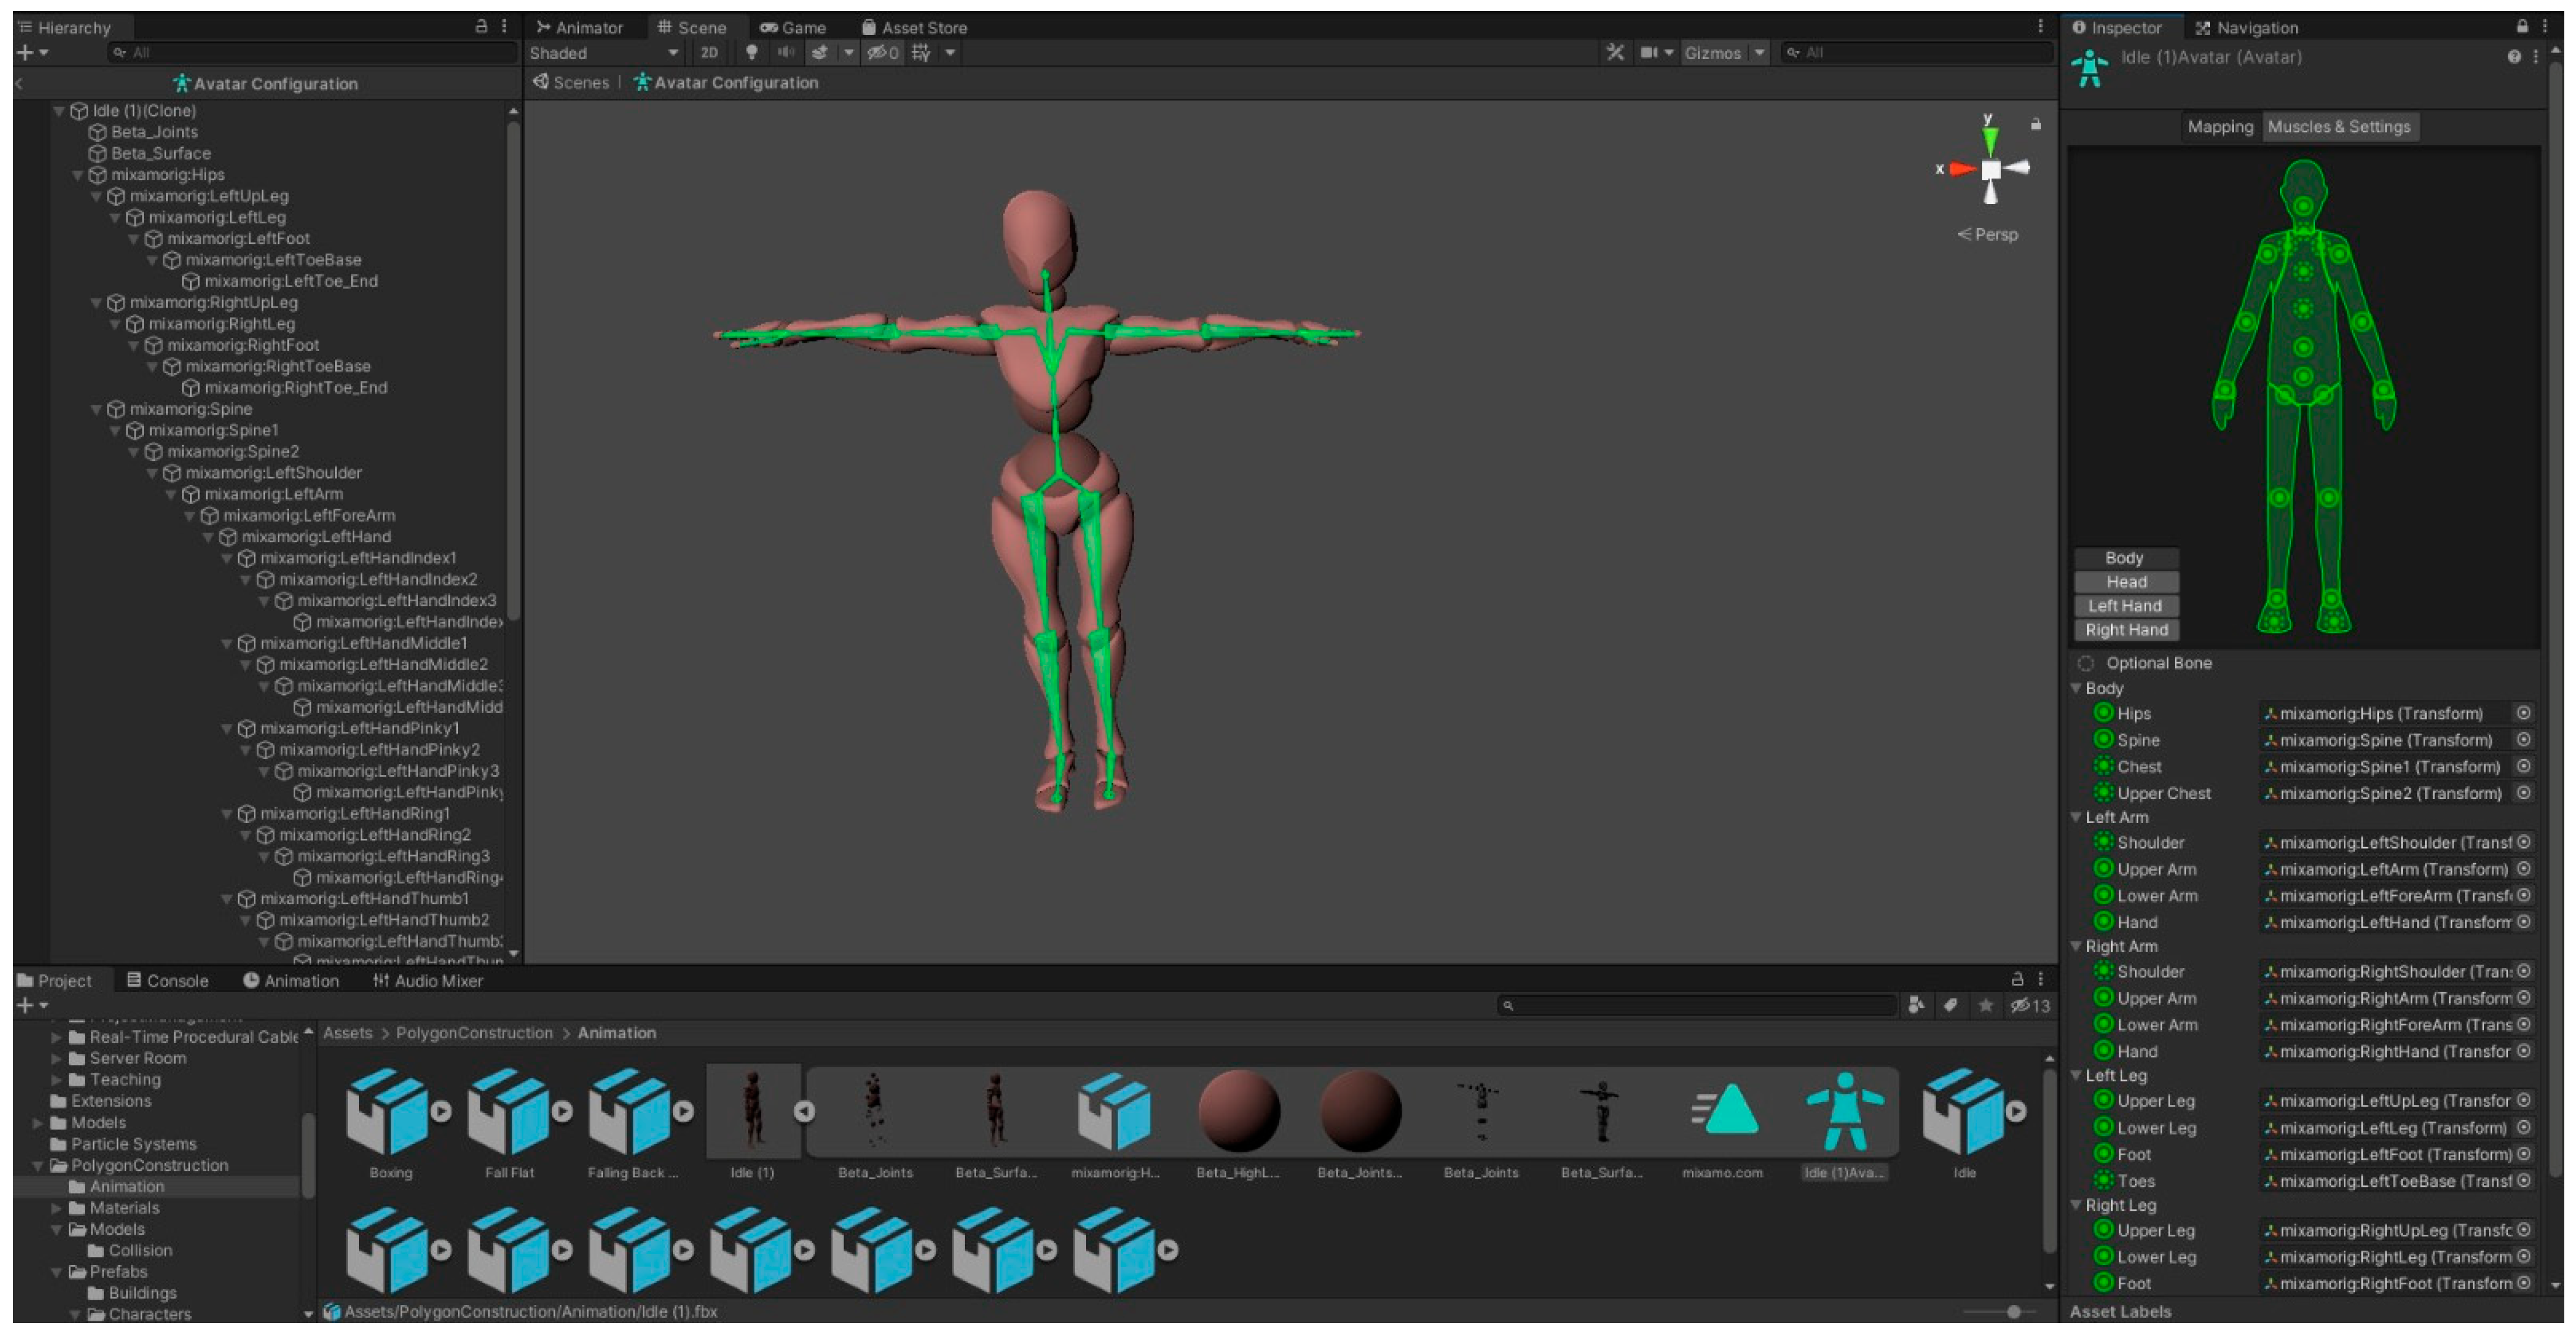
Task: Switch to the Animator tab
Action: (x=579, y=27)
